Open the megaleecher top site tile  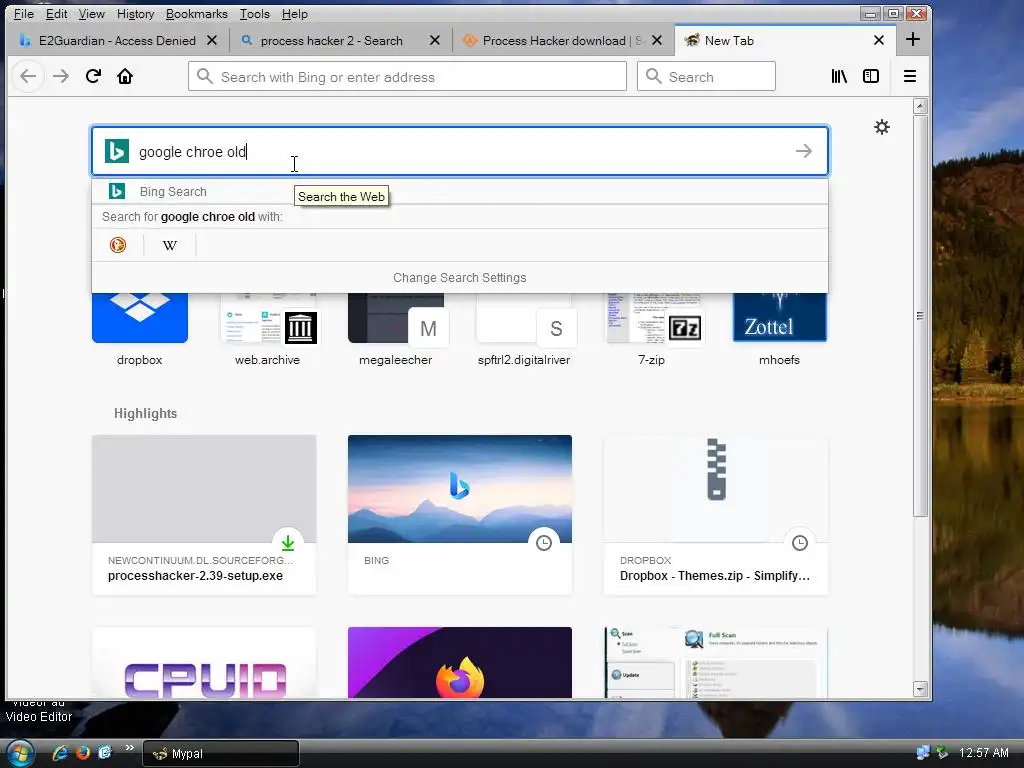click(x=396, y=330)
